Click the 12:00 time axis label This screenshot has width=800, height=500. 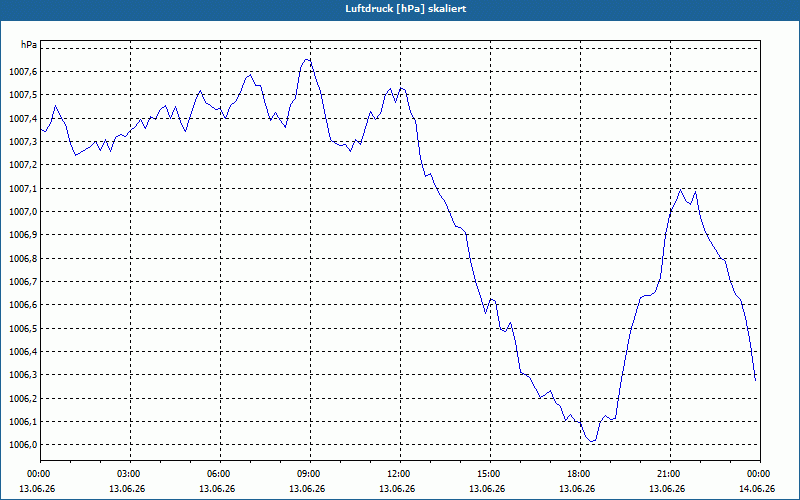401,473
